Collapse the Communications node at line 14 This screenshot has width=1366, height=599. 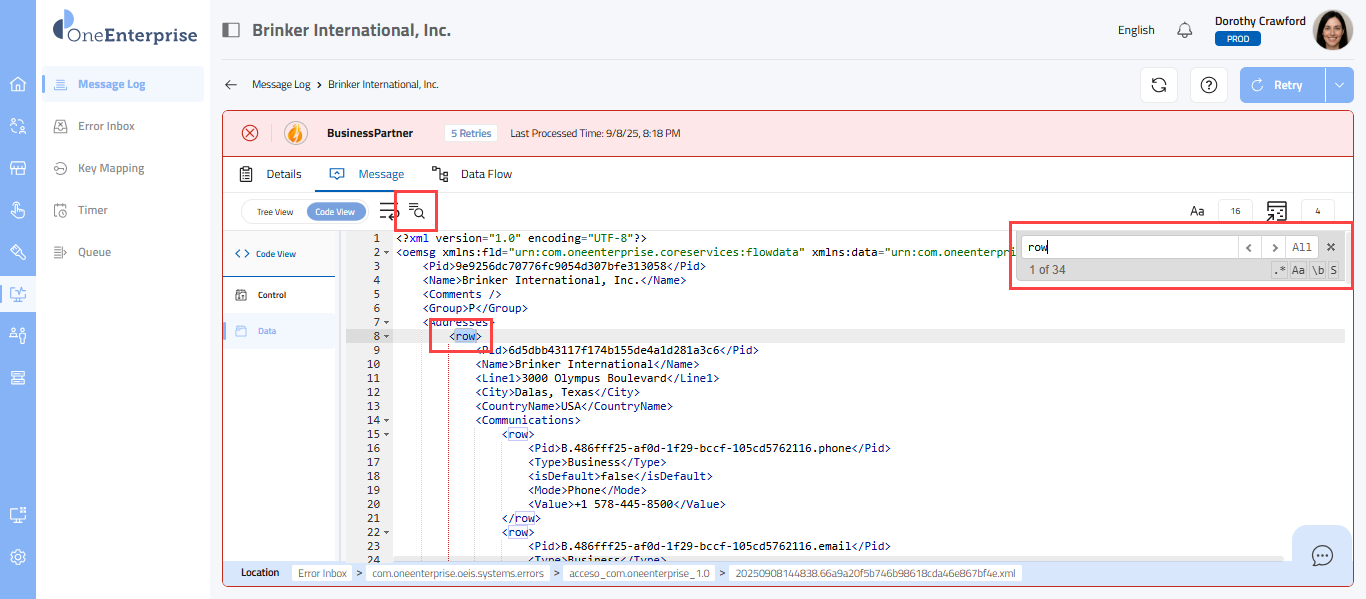(387, 421)
